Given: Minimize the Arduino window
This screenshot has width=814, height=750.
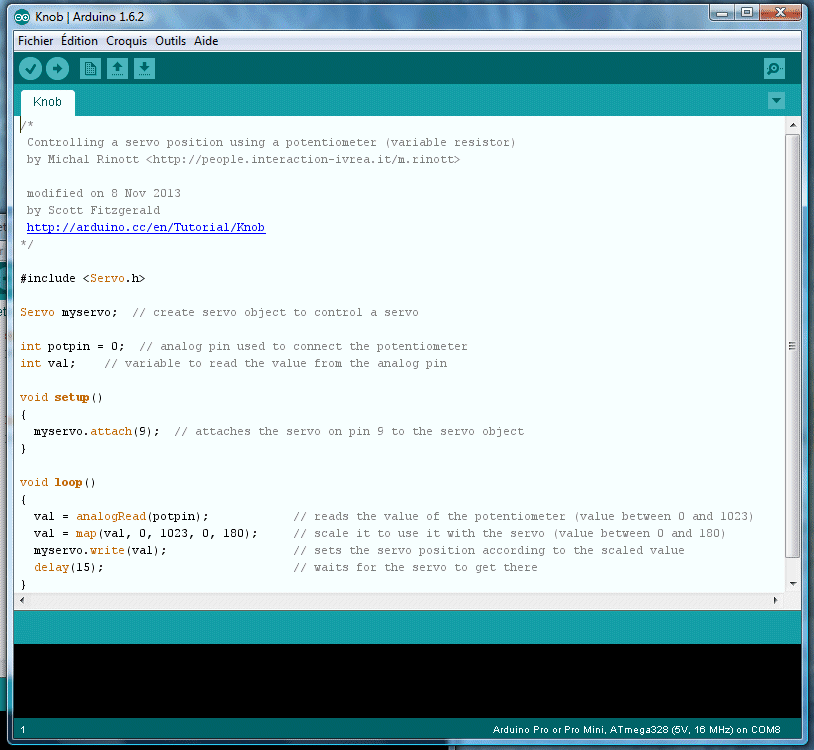Looking at the screenshot, I should point(722,13).
